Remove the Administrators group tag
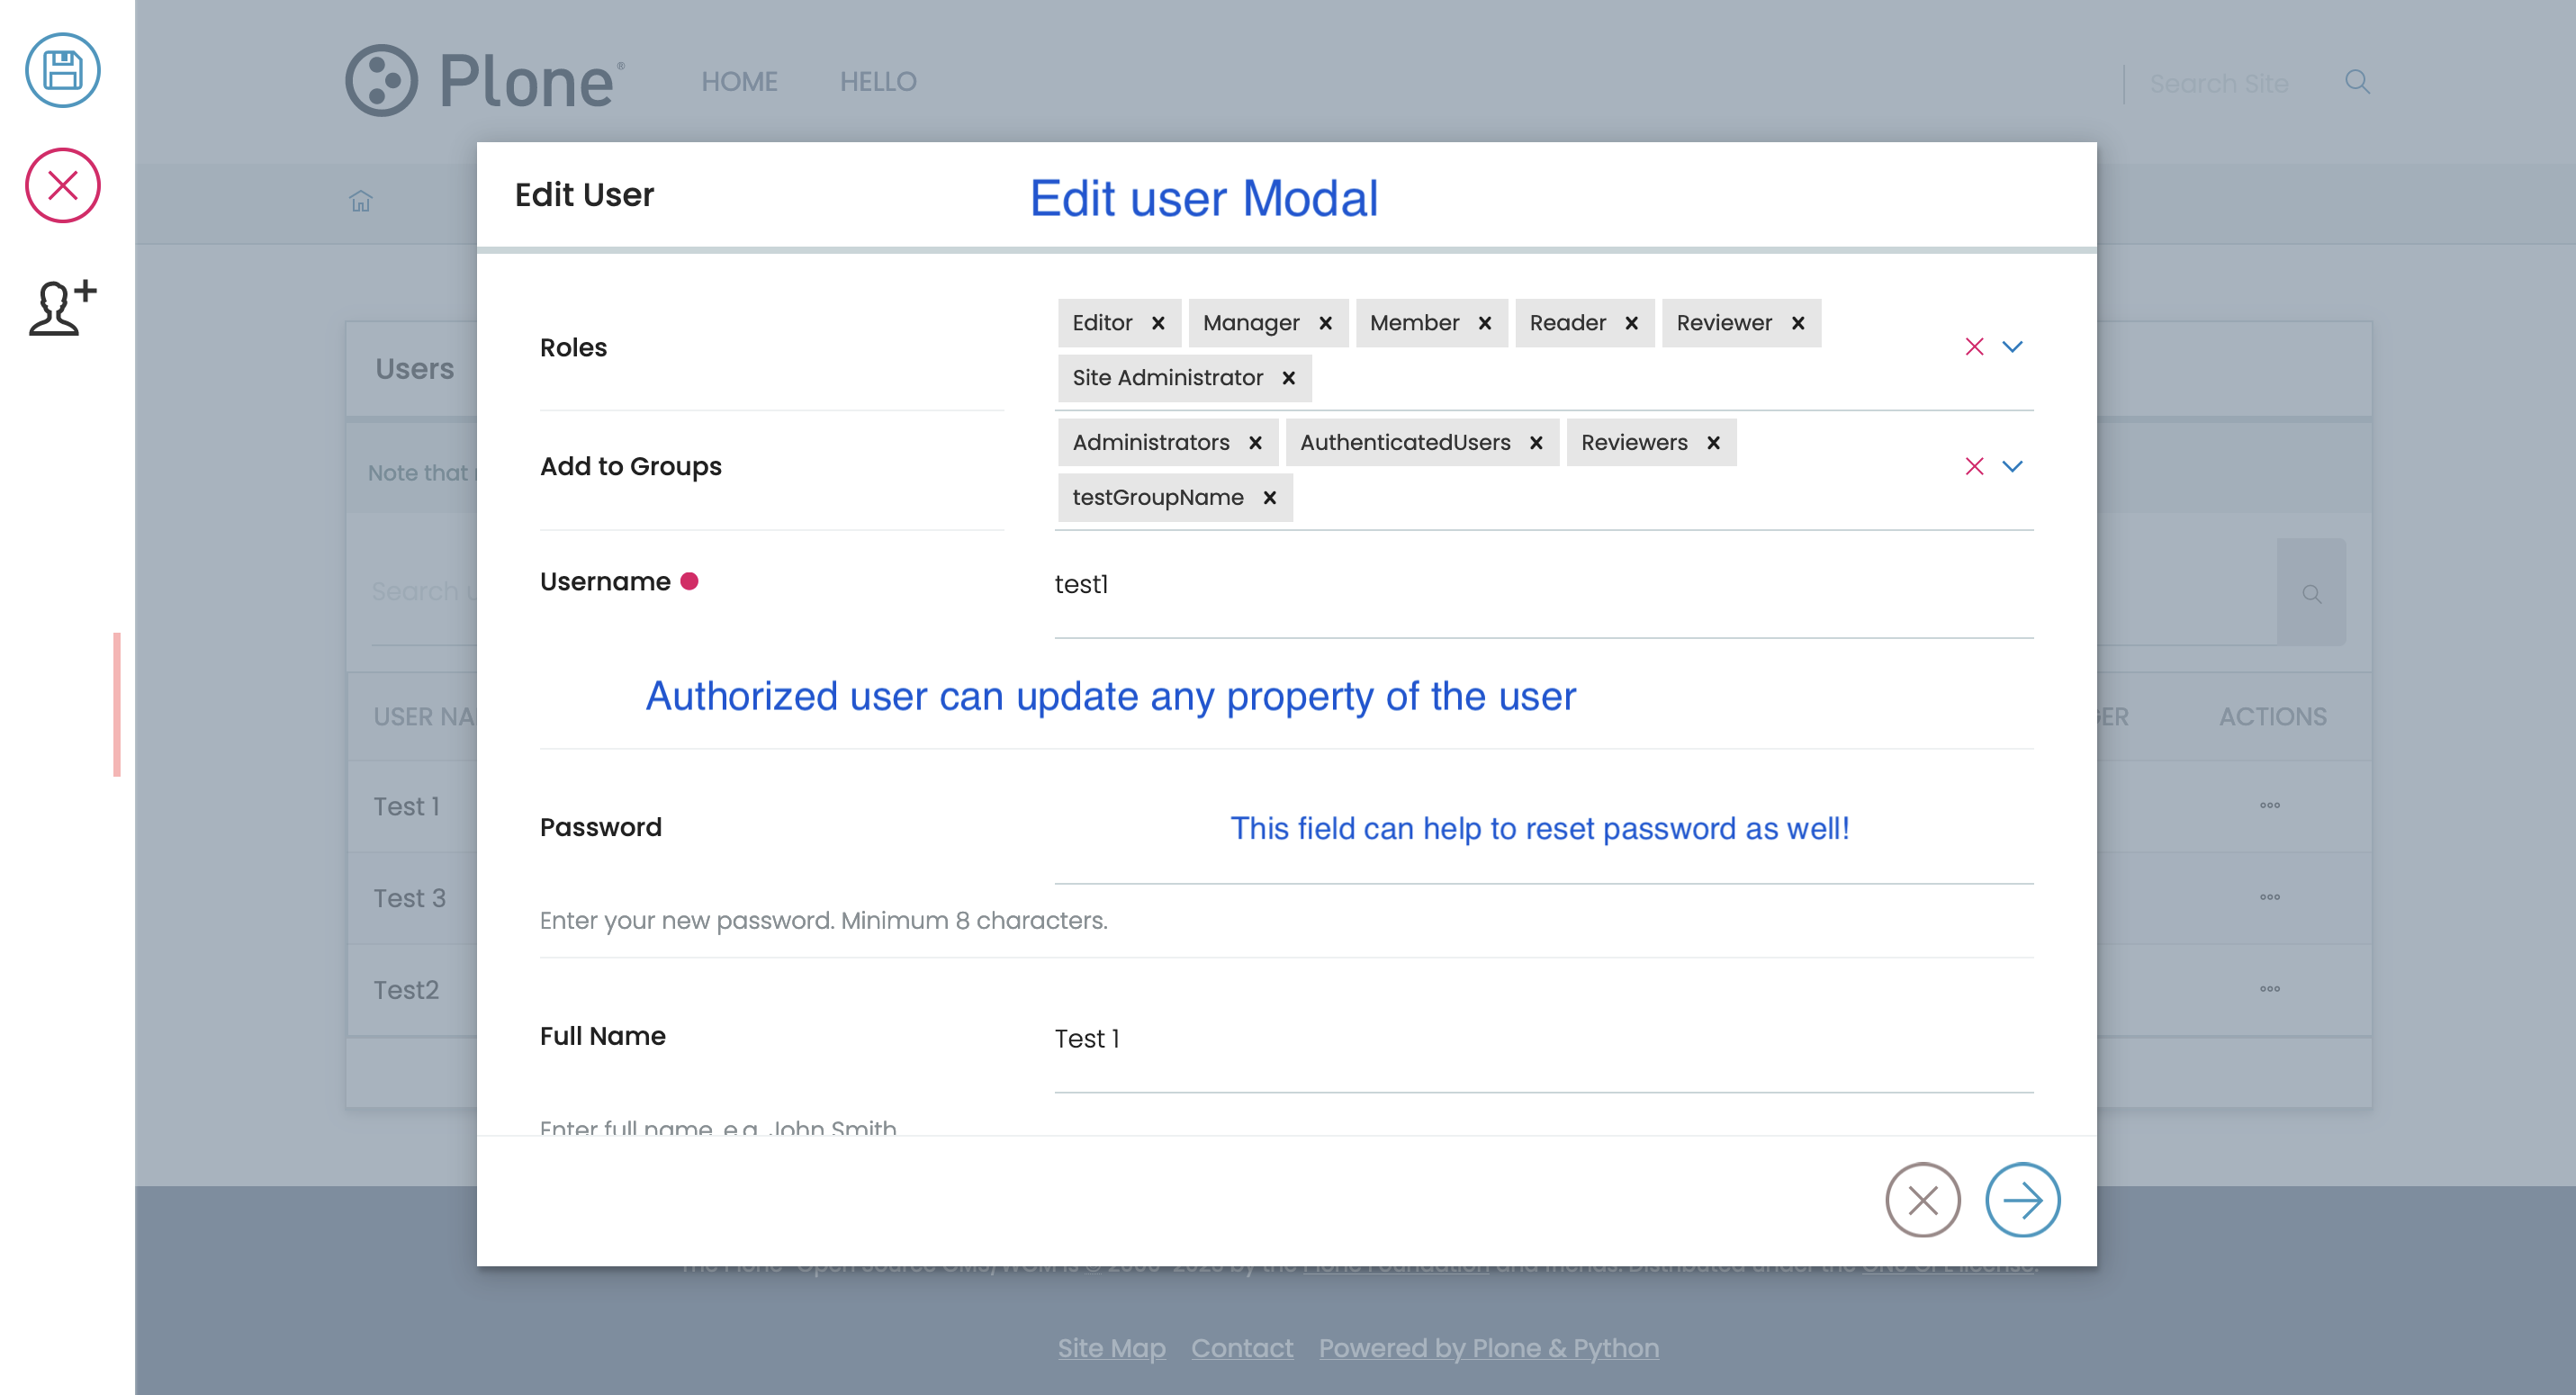This screenshot has width=2576, height=1395. 1255,443
